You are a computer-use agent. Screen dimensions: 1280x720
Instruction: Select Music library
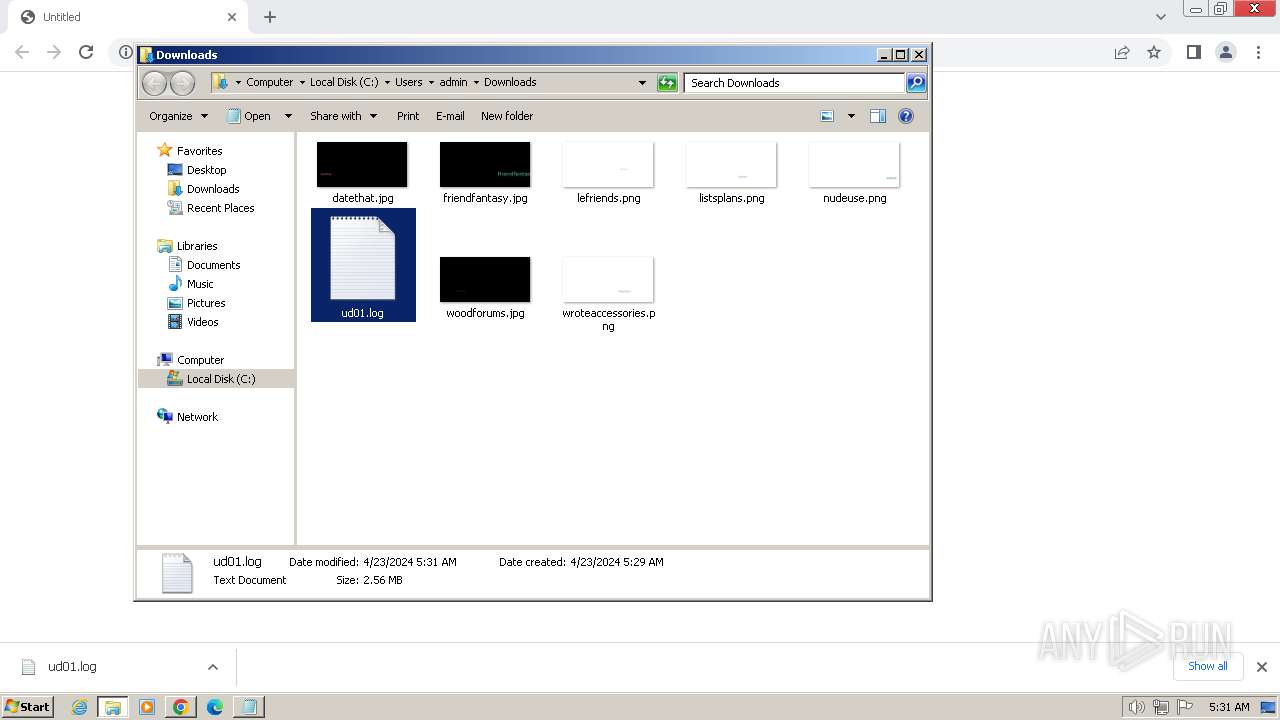[200, 284]
